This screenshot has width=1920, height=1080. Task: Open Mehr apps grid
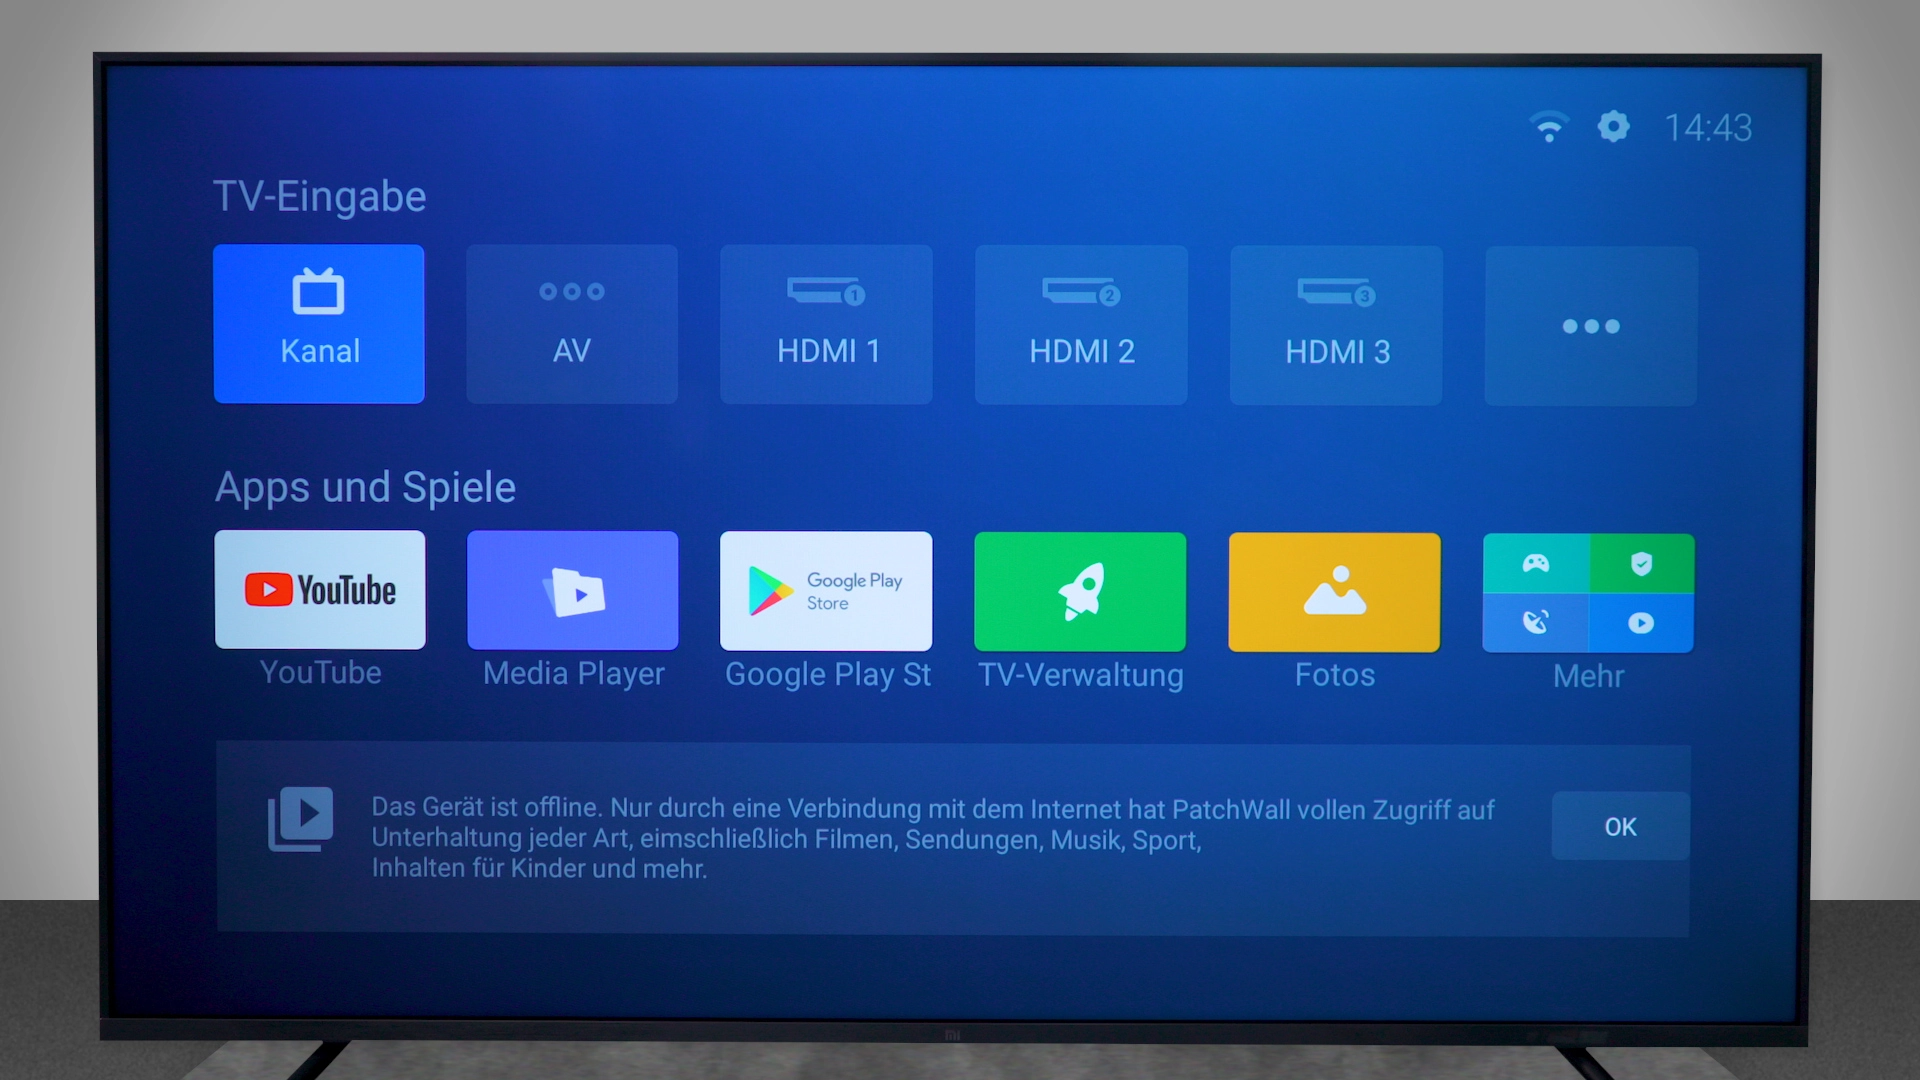coord(1589,591)
